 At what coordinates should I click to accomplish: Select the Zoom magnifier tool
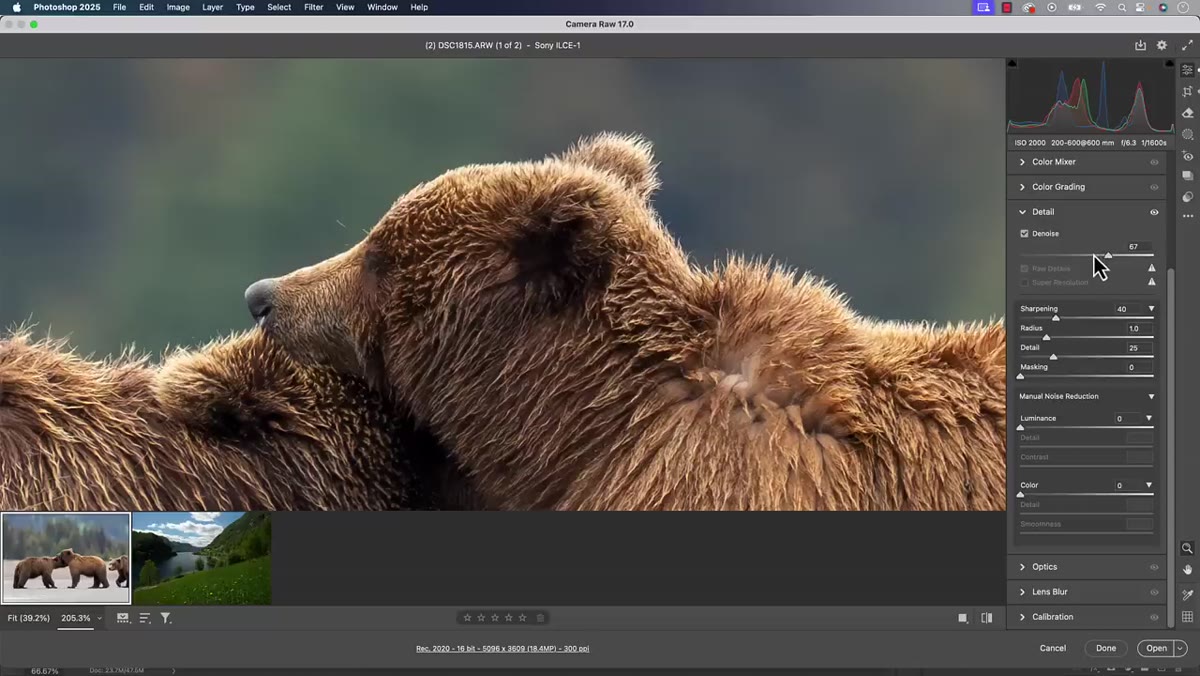1187,548
